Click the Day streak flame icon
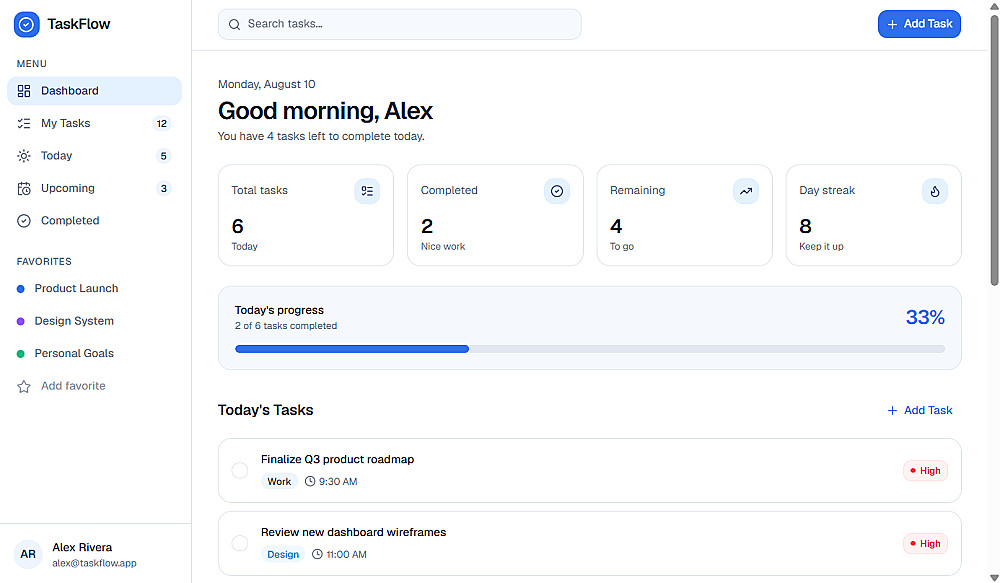Image resolution: width=1000 pixels, height=583 pixels. coord(935,191)
